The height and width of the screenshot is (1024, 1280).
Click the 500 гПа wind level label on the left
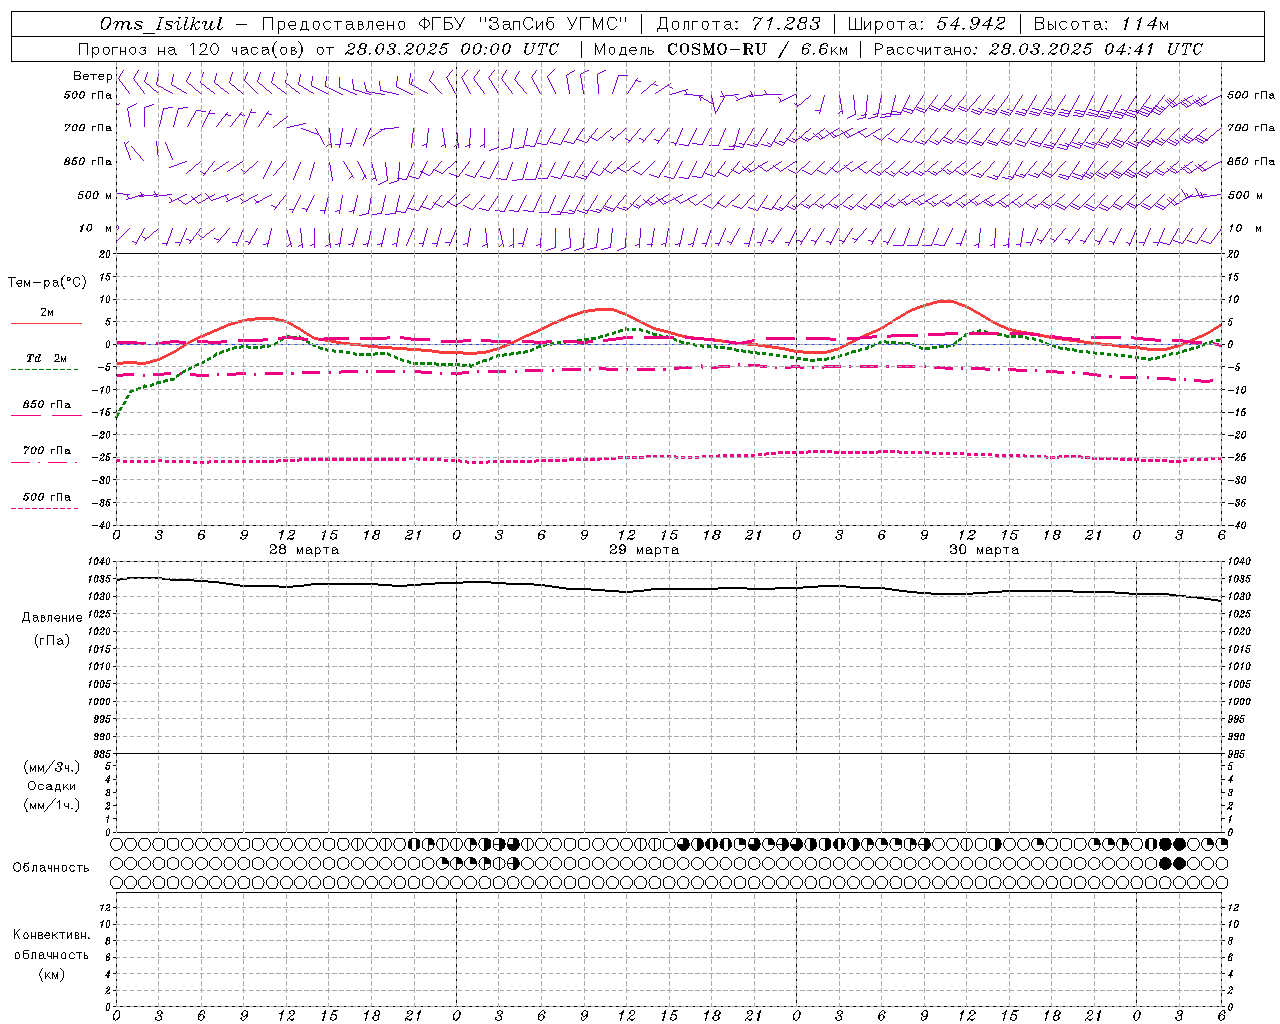[x=88, y=95]
